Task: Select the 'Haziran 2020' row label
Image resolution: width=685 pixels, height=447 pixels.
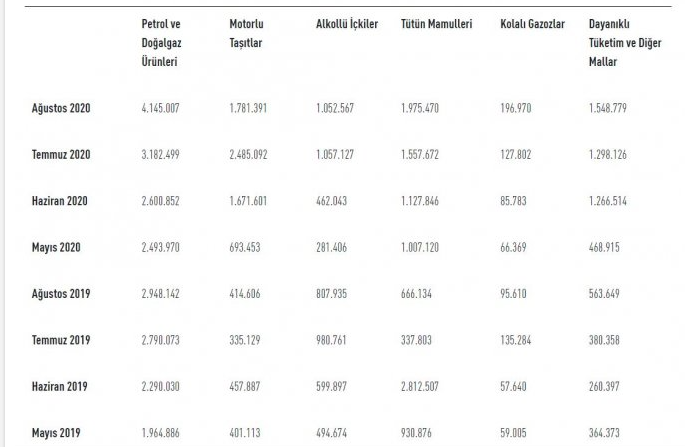Action: point(60,201)
